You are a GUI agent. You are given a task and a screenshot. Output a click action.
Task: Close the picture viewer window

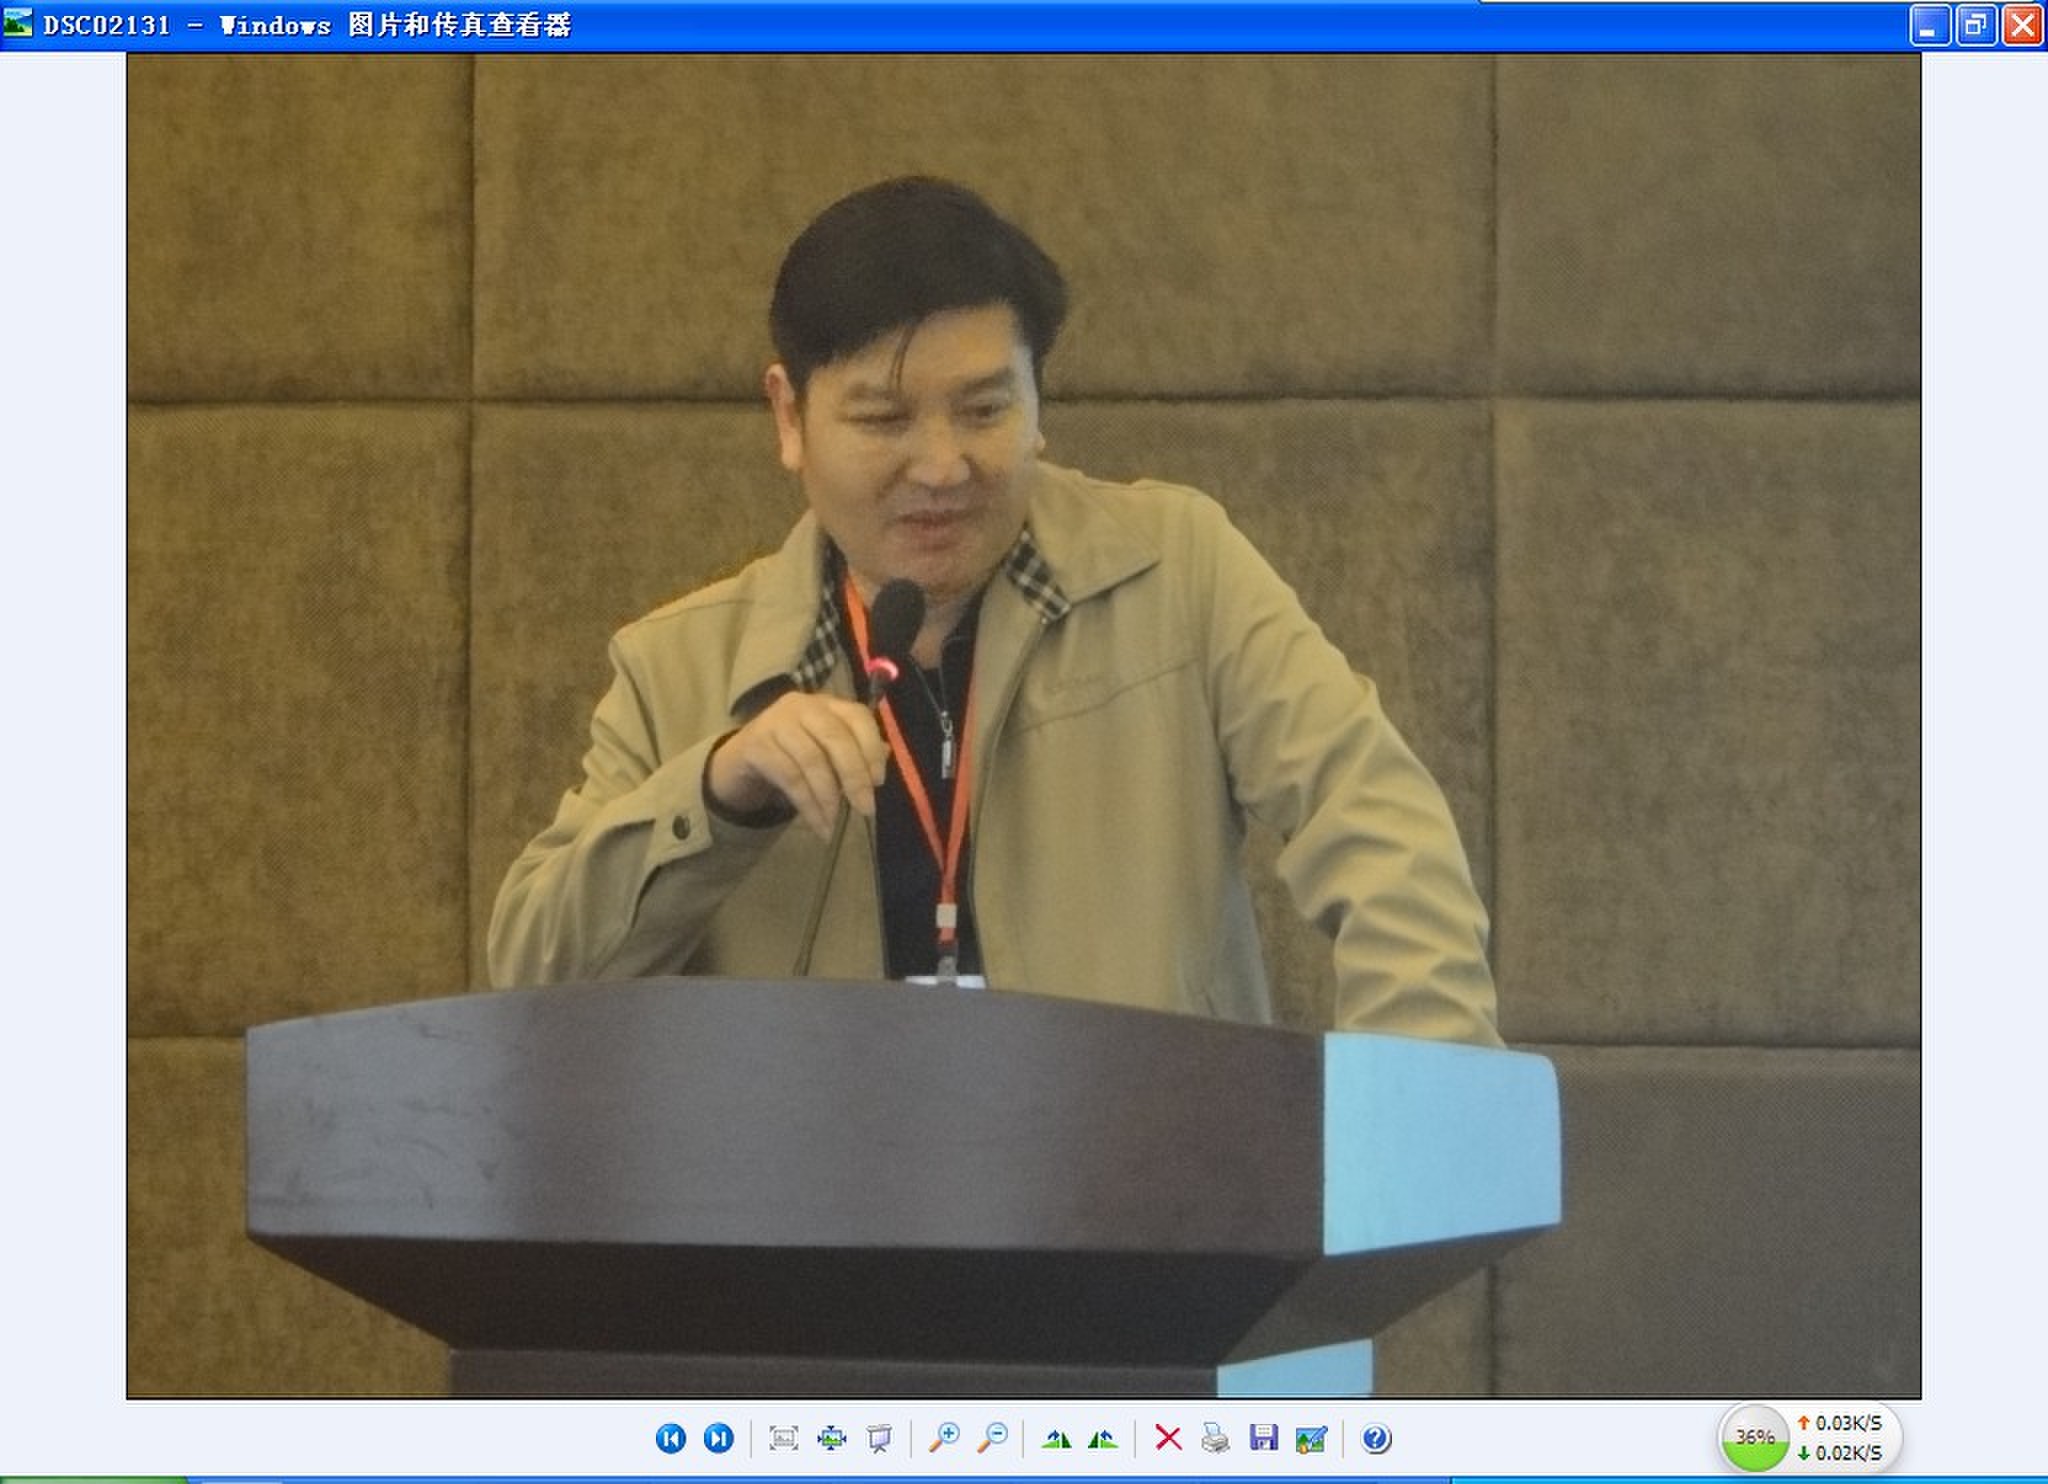coord(2022,25)
